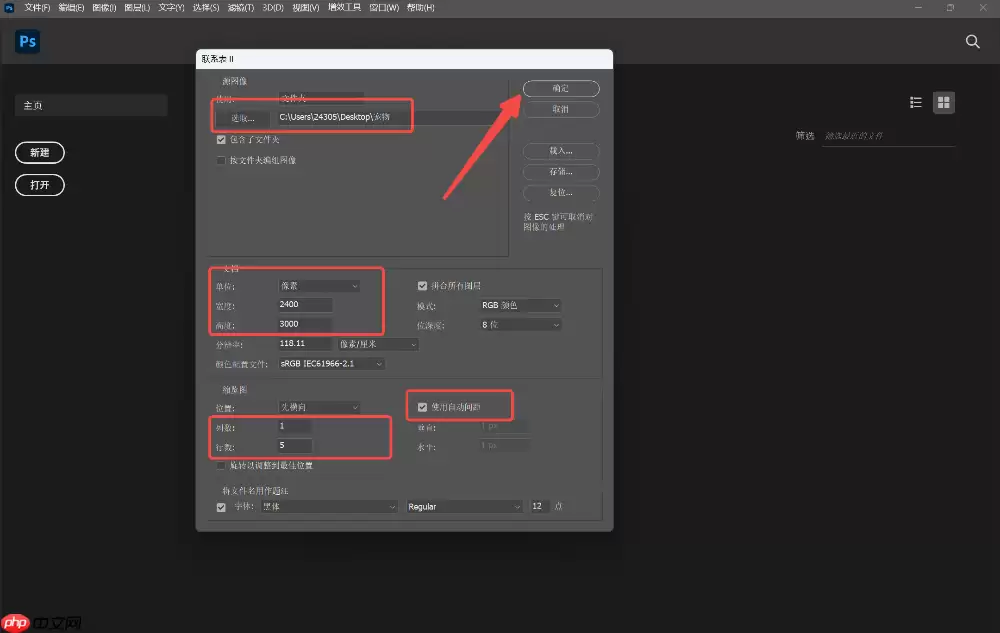Open the 单位 units dropdown

click(320, 285)
